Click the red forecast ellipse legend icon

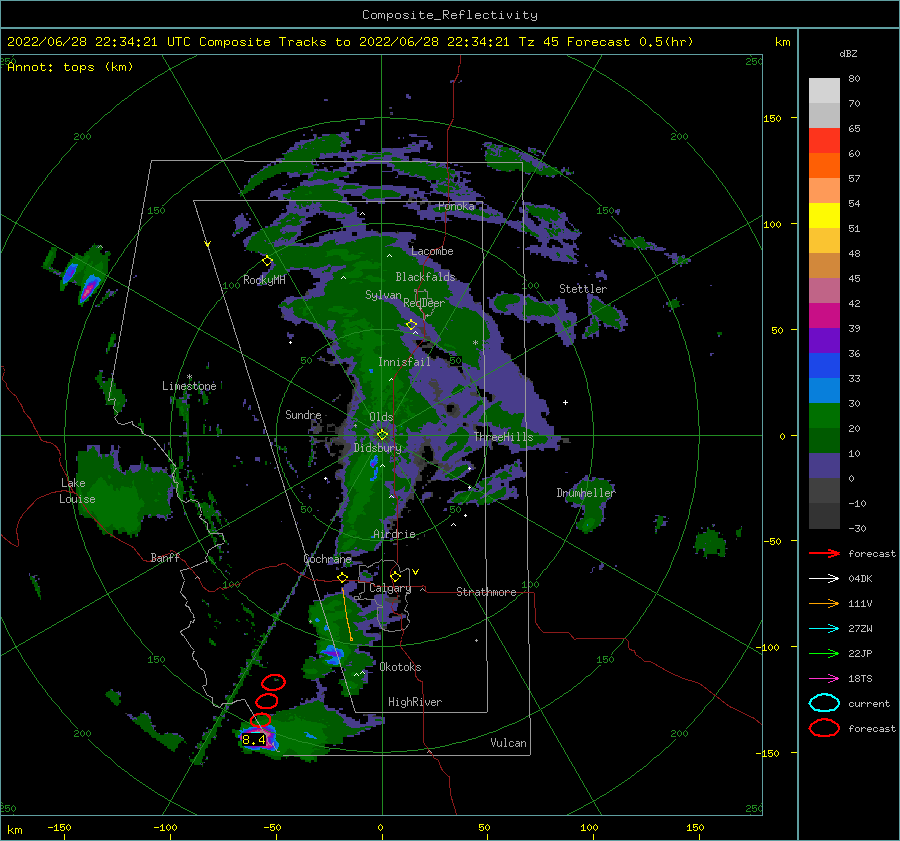[824, 728]
